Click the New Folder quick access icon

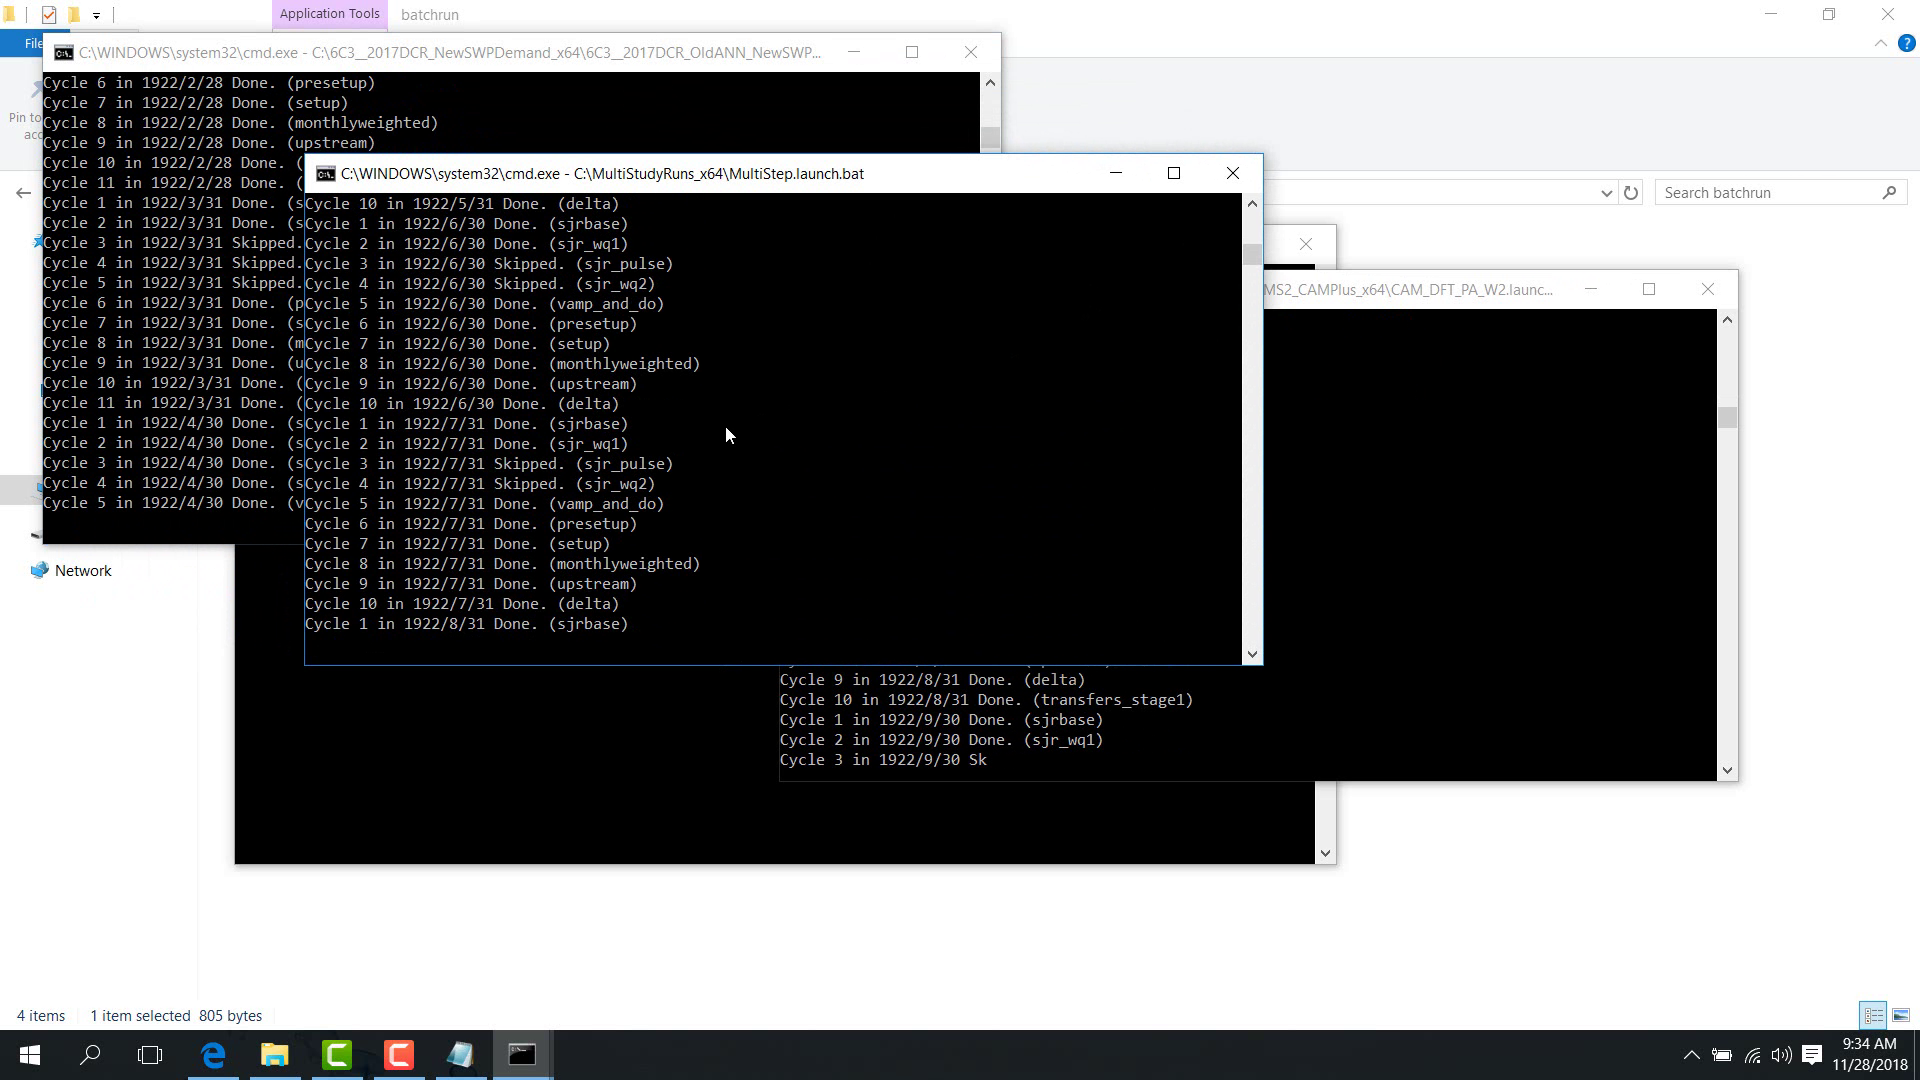[73, 14]
